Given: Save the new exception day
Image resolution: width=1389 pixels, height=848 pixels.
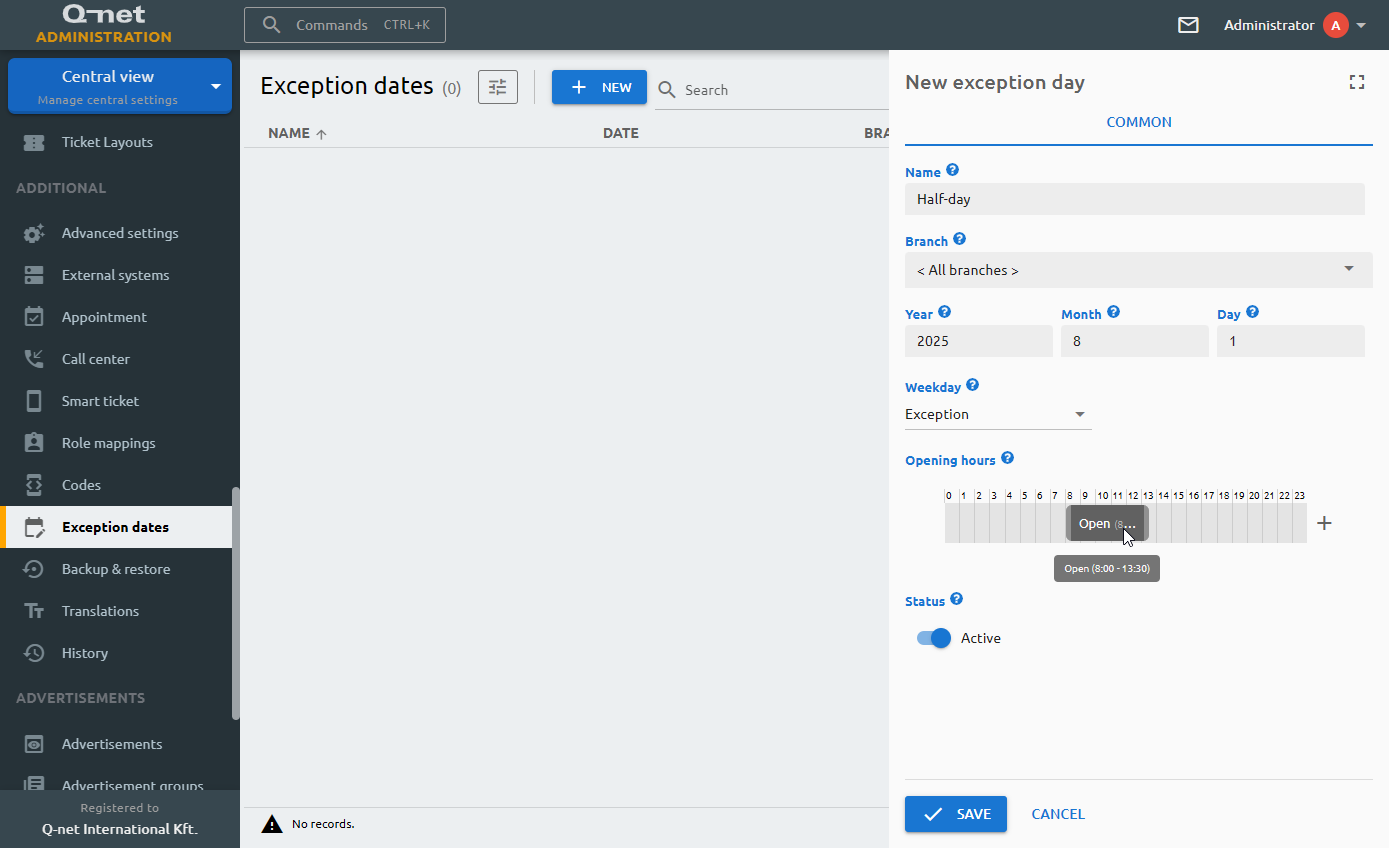Looking at the screenshot, I should click(x=956, y=814).
